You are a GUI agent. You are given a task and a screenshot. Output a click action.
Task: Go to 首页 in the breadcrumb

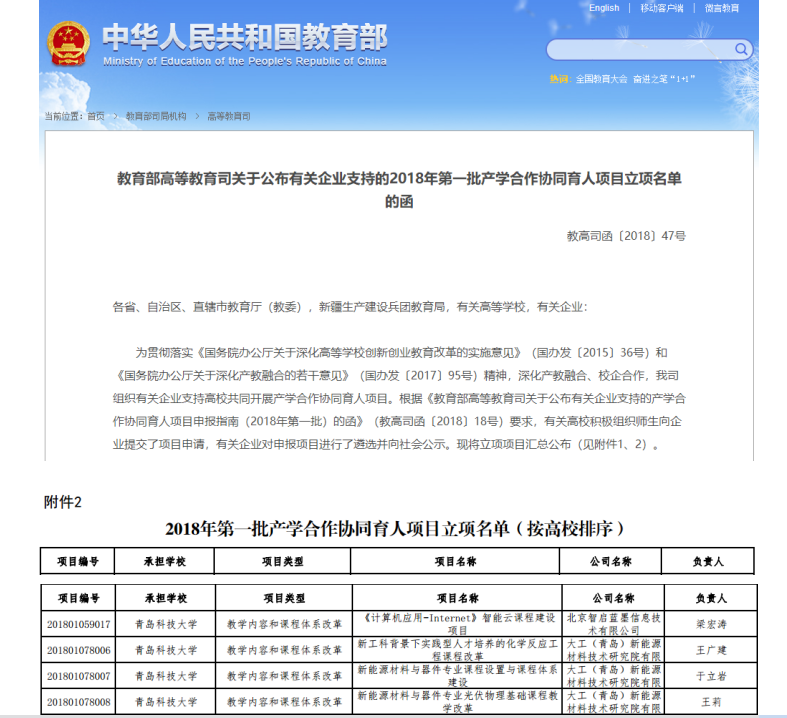click(95, 116)
